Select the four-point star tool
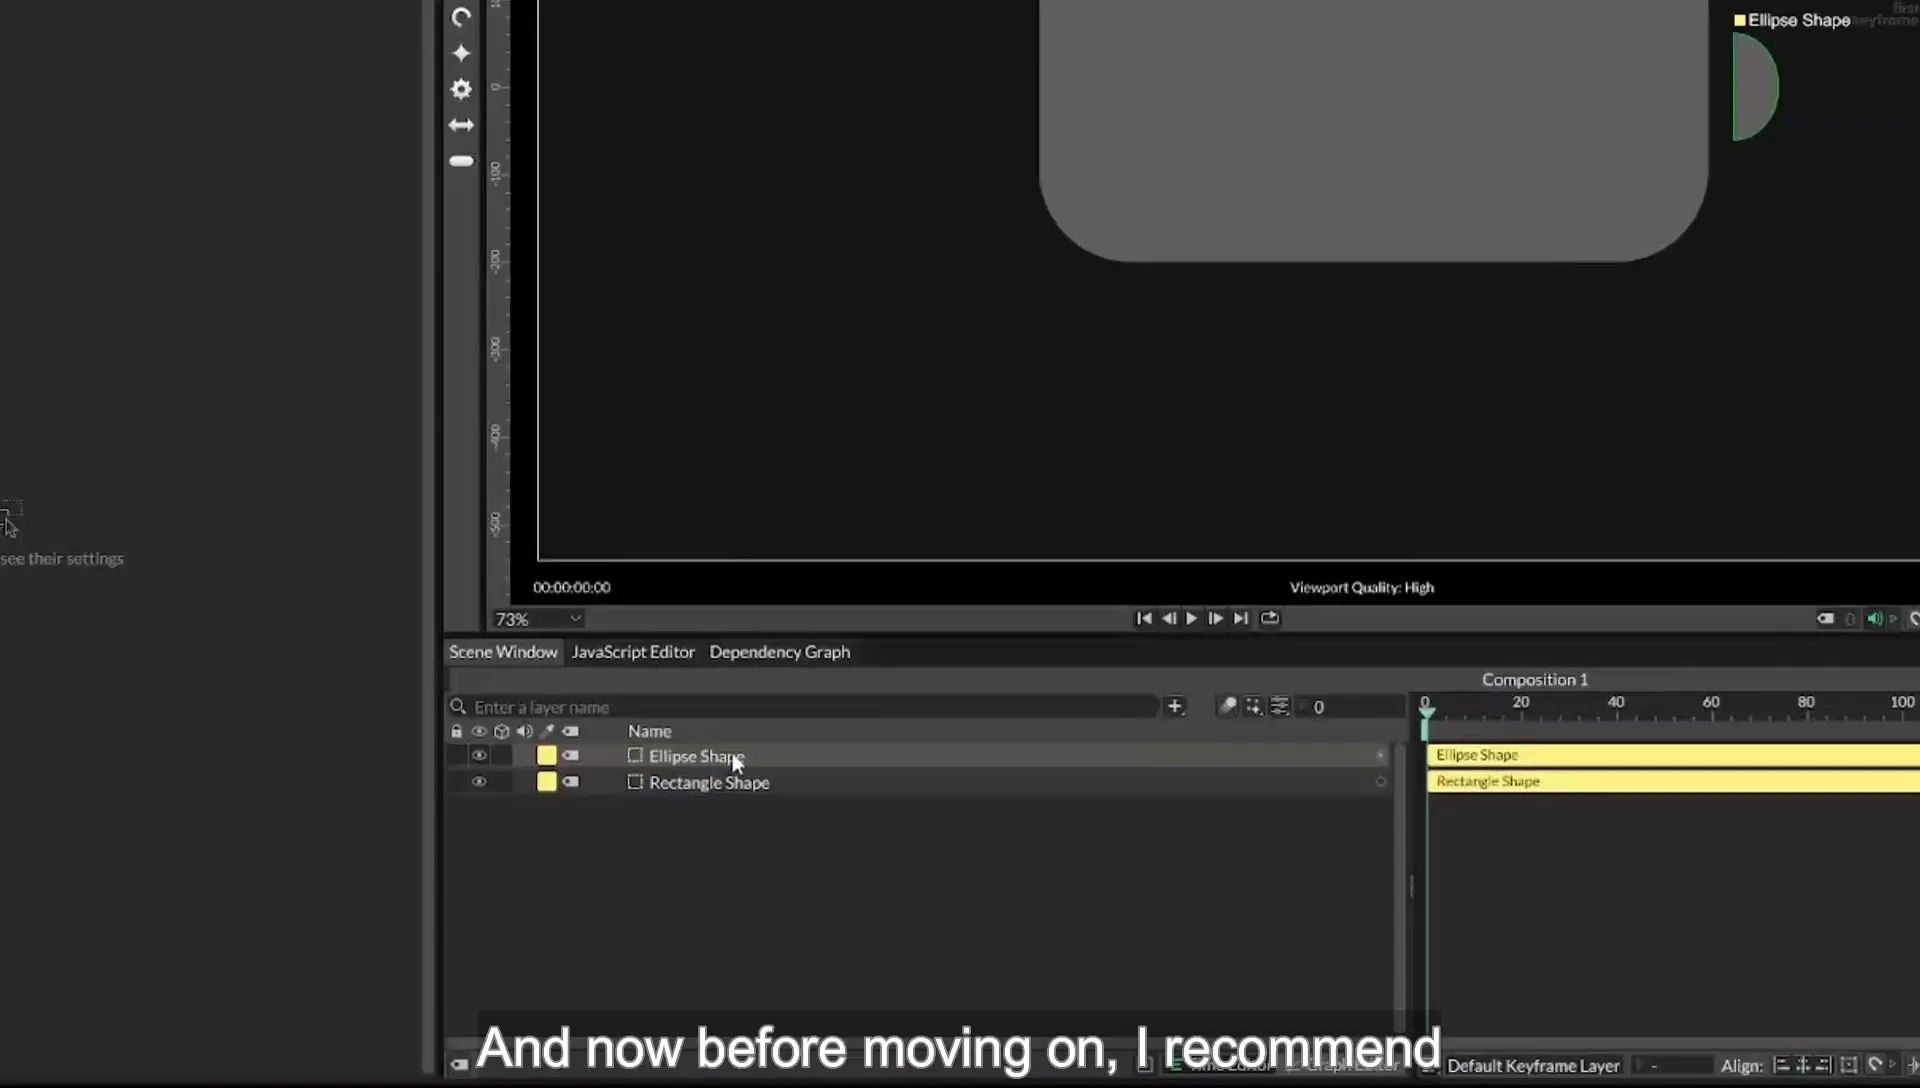Screen dimensions: 1920x1088 click(461, 53)
